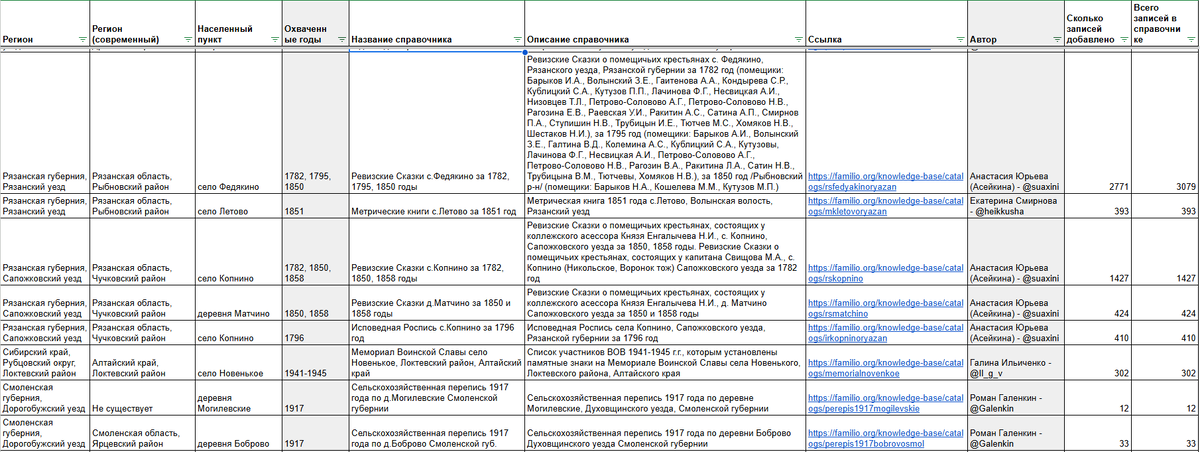Select the years cell 1782, 1850, 1858

pos(314,252)
